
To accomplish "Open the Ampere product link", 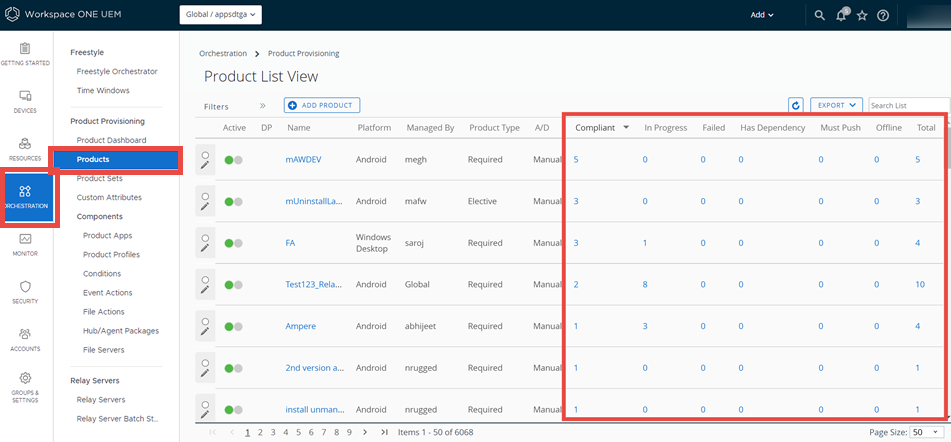I will pos(301,326).
